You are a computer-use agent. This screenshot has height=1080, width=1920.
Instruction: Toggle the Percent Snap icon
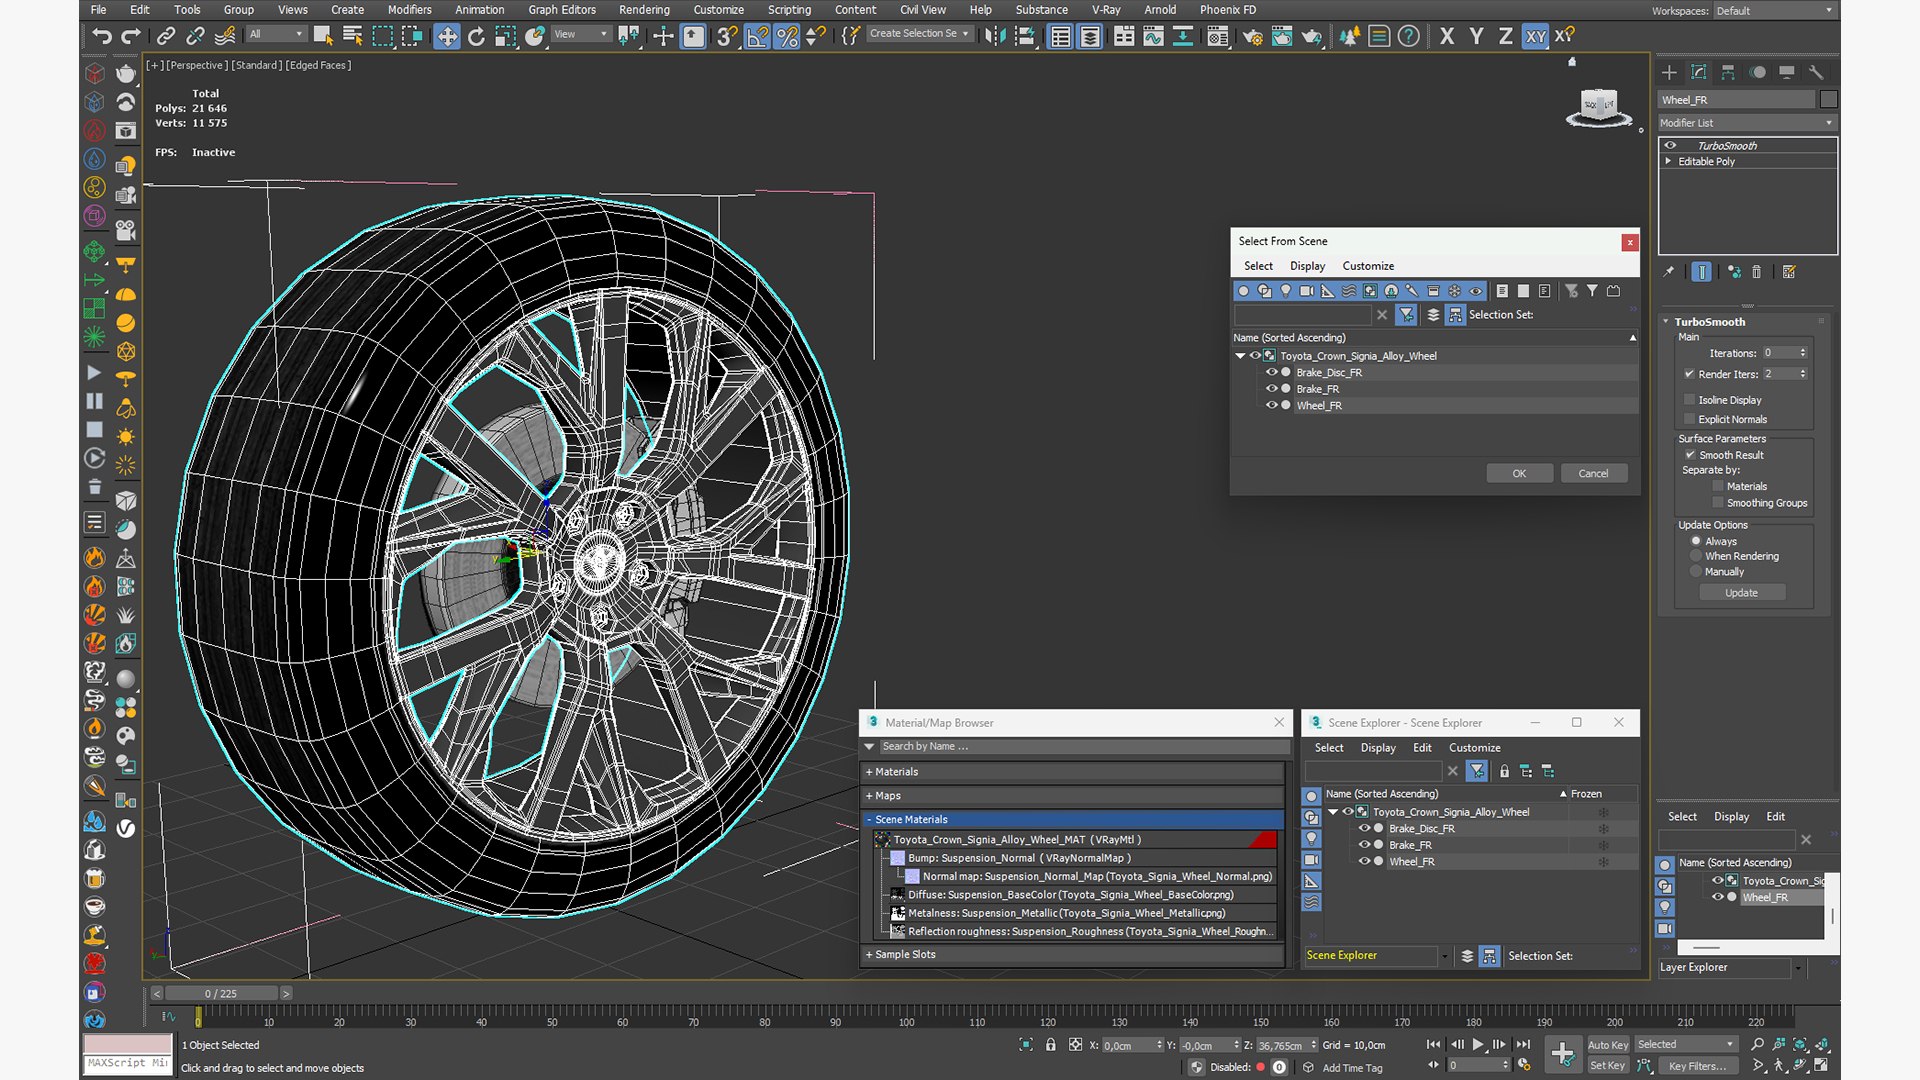click(x=787, y=37)
